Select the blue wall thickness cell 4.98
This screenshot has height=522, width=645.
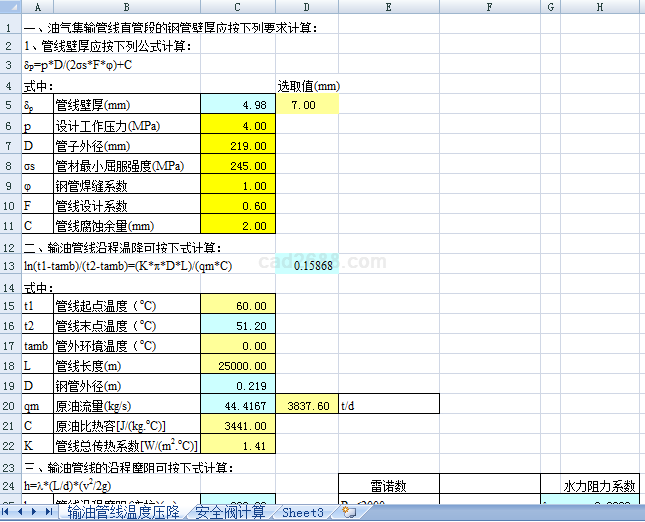click(x=237, y=105)
